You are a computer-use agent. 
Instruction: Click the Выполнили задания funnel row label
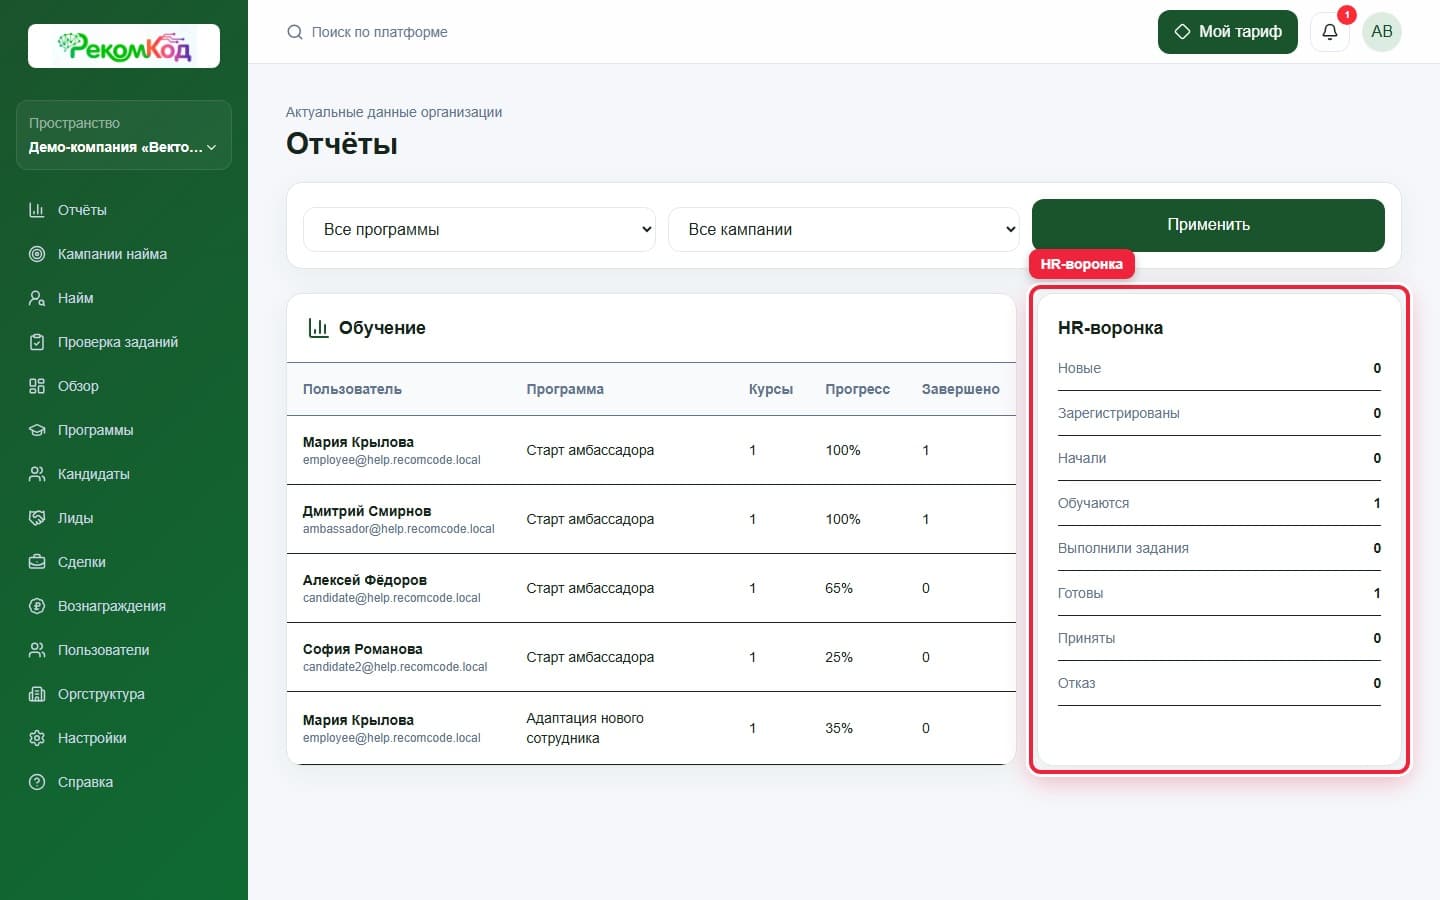pos(1123,548)
